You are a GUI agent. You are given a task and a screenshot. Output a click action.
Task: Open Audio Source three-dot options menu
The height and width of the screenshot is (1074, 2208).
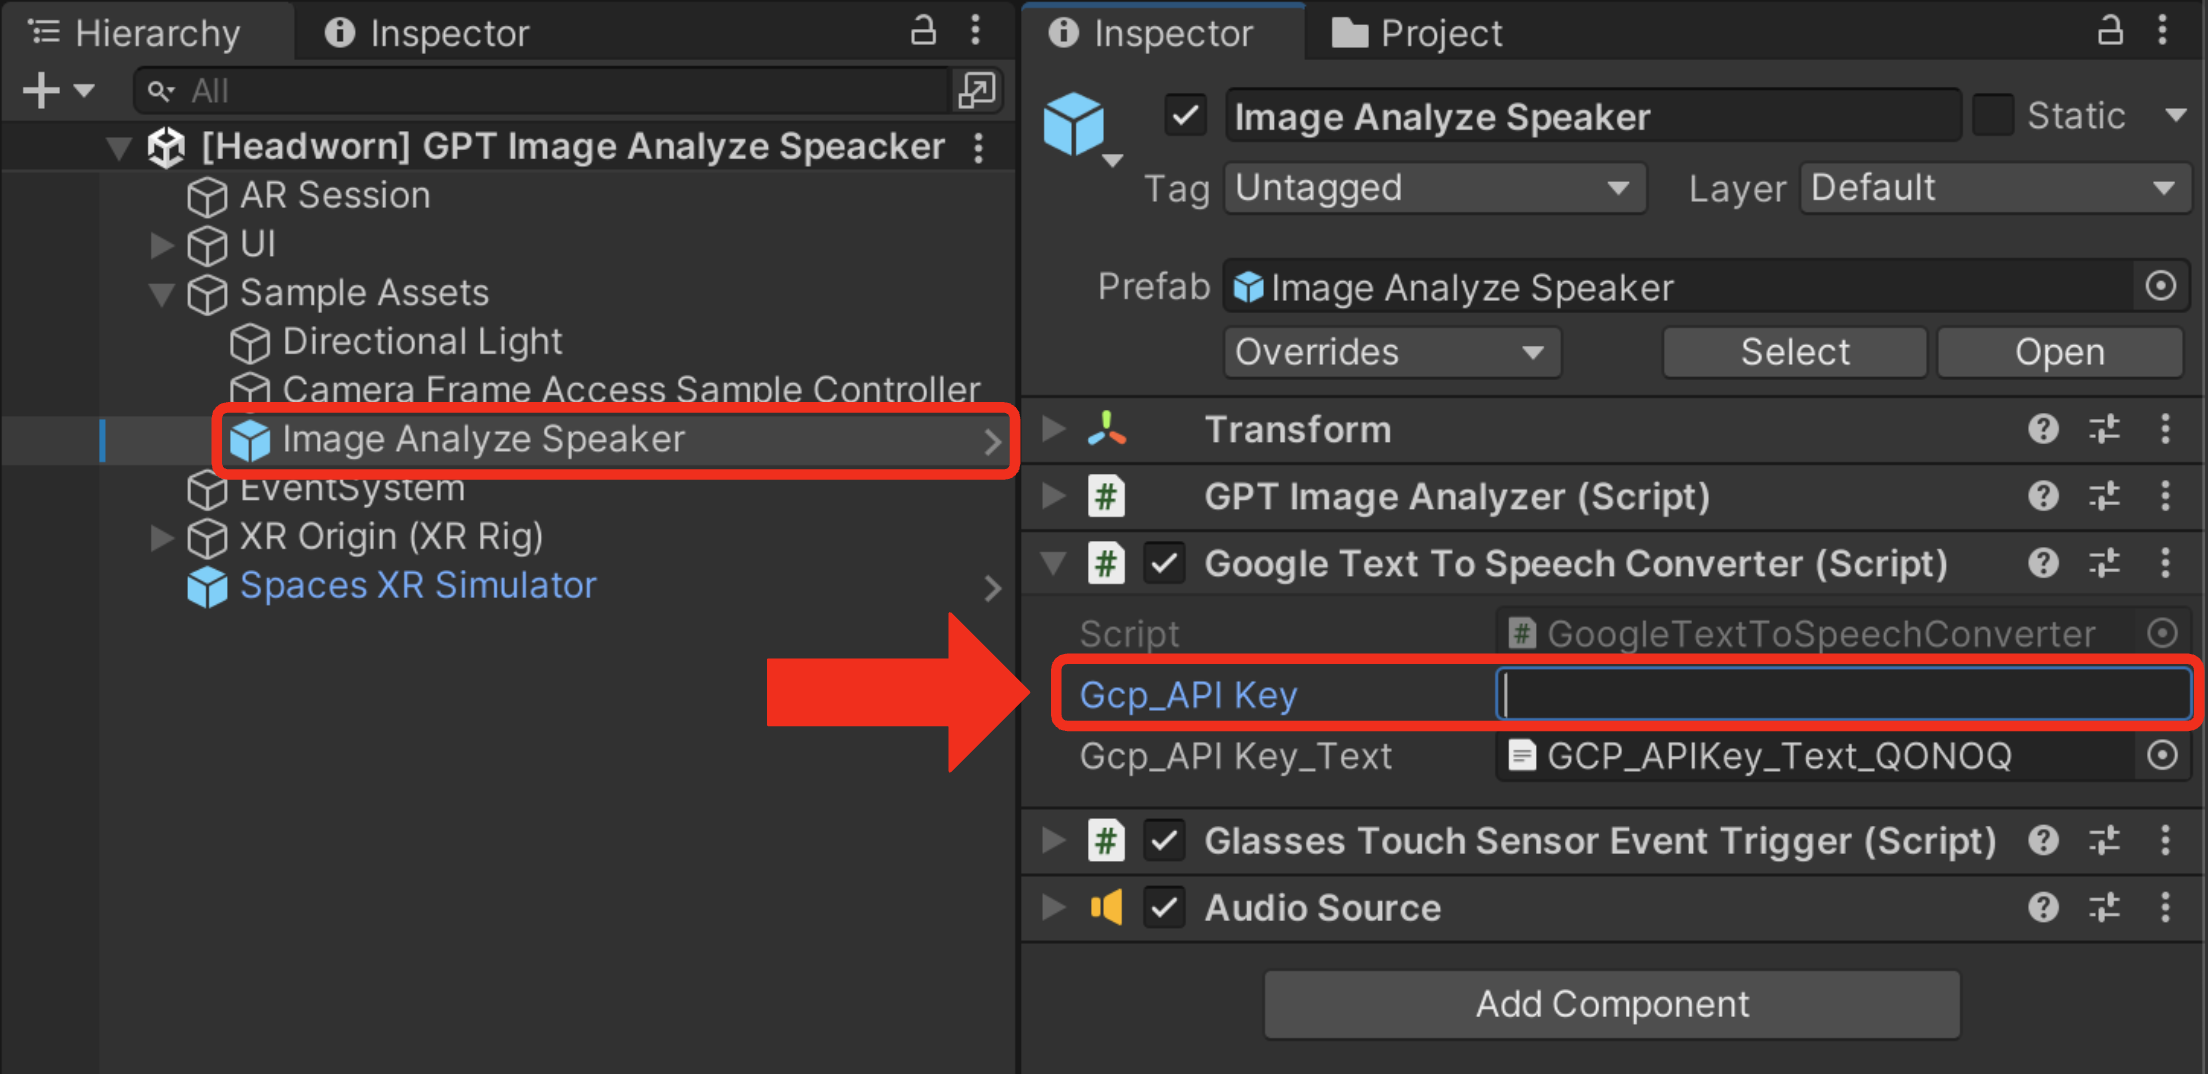(x=2166, y=908)
